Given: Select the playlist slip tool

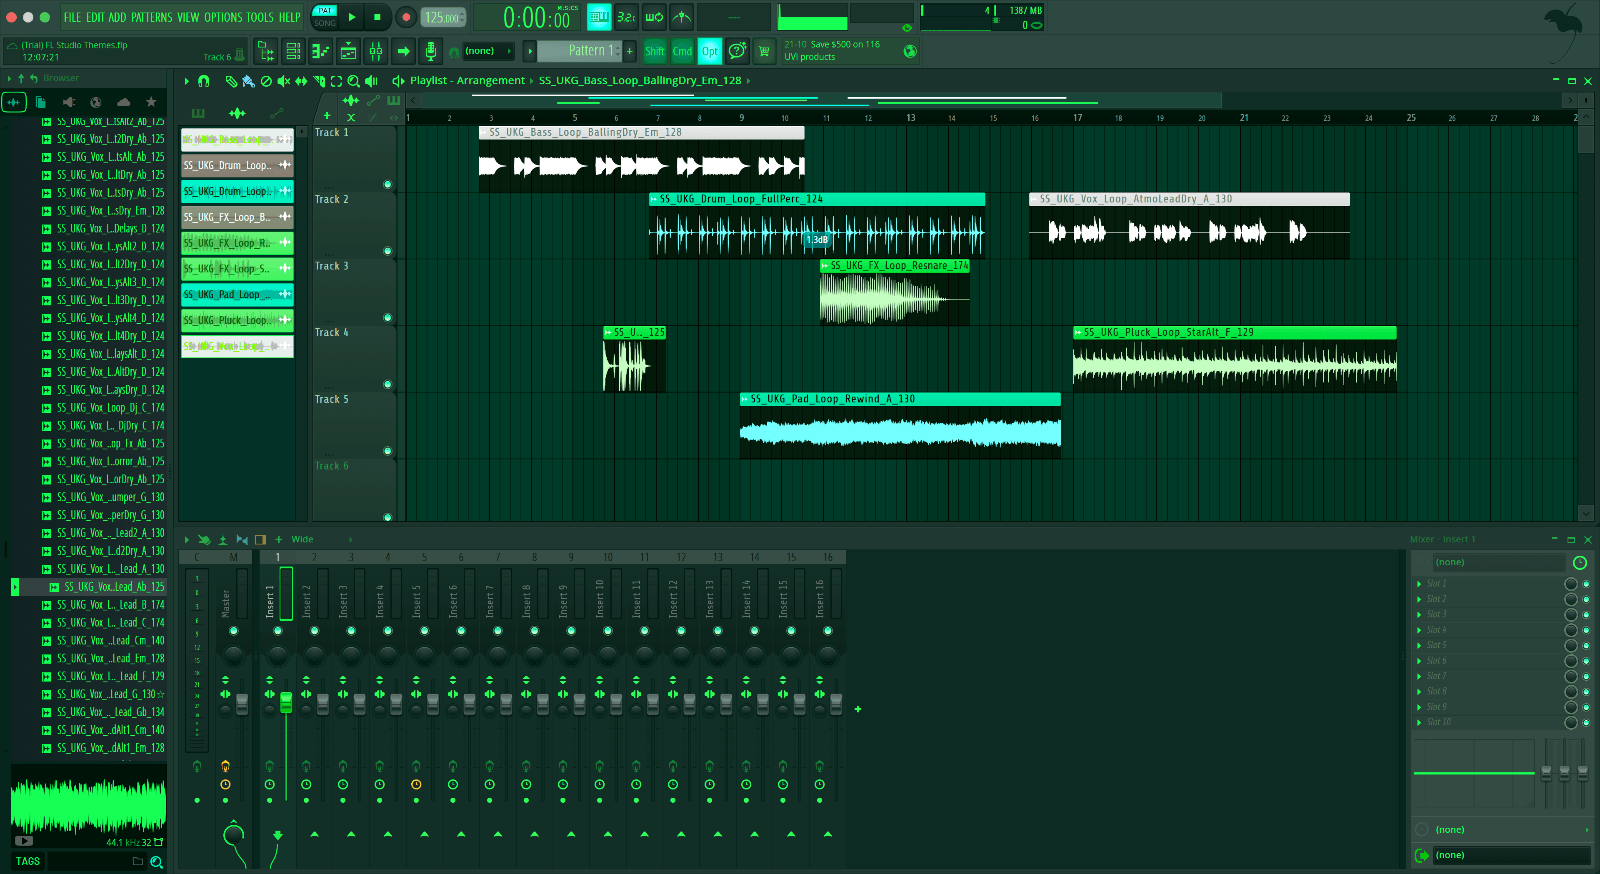Looking at the screenshot, I should tap(301, 81).
